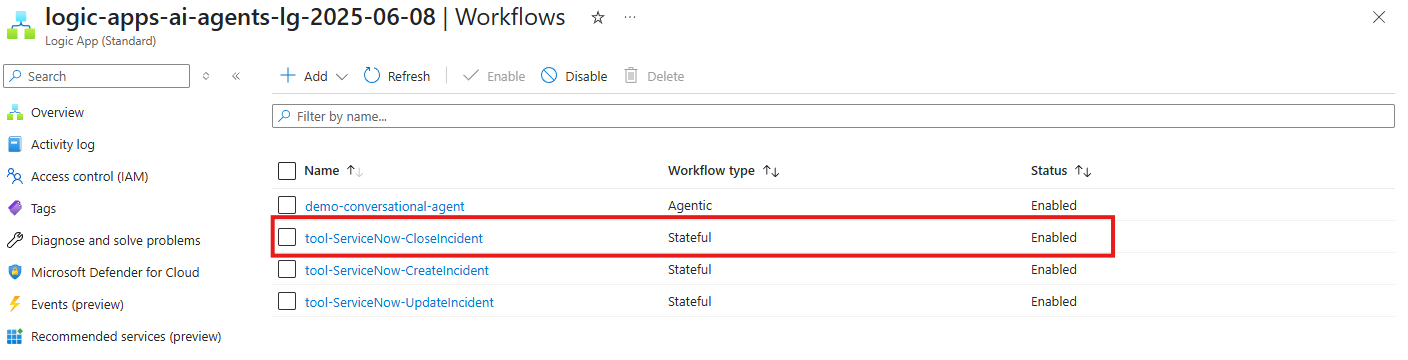
Task: Open demo-conversational-agent workflow
Action: 385,206
